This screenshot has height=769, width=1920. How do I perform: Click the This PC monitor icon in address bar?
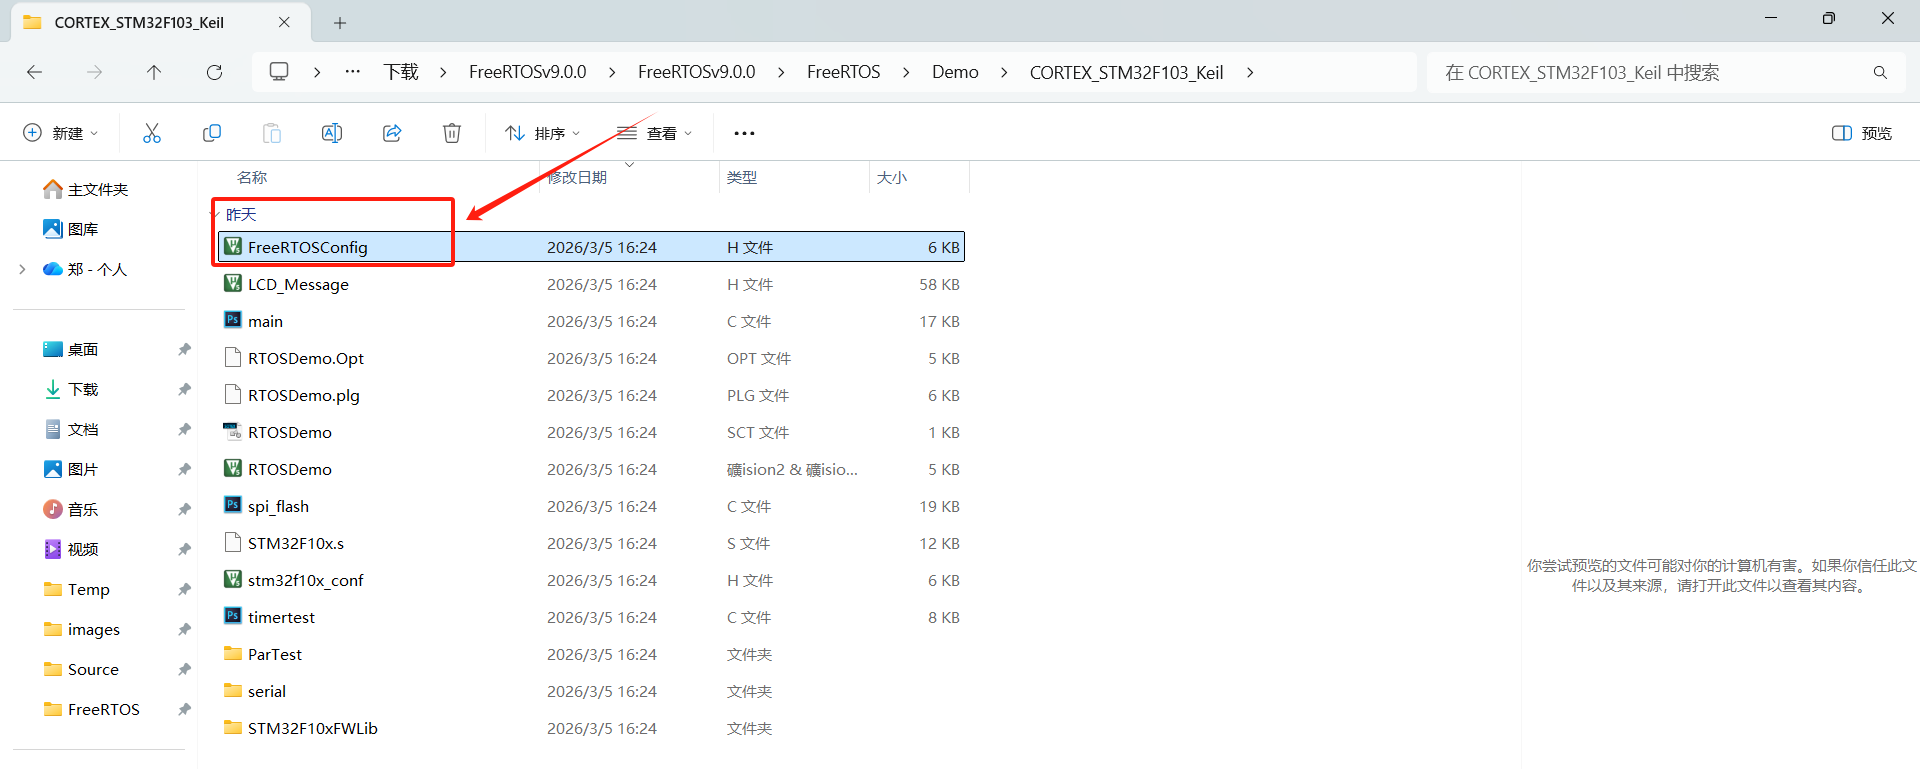click(279, 72)
